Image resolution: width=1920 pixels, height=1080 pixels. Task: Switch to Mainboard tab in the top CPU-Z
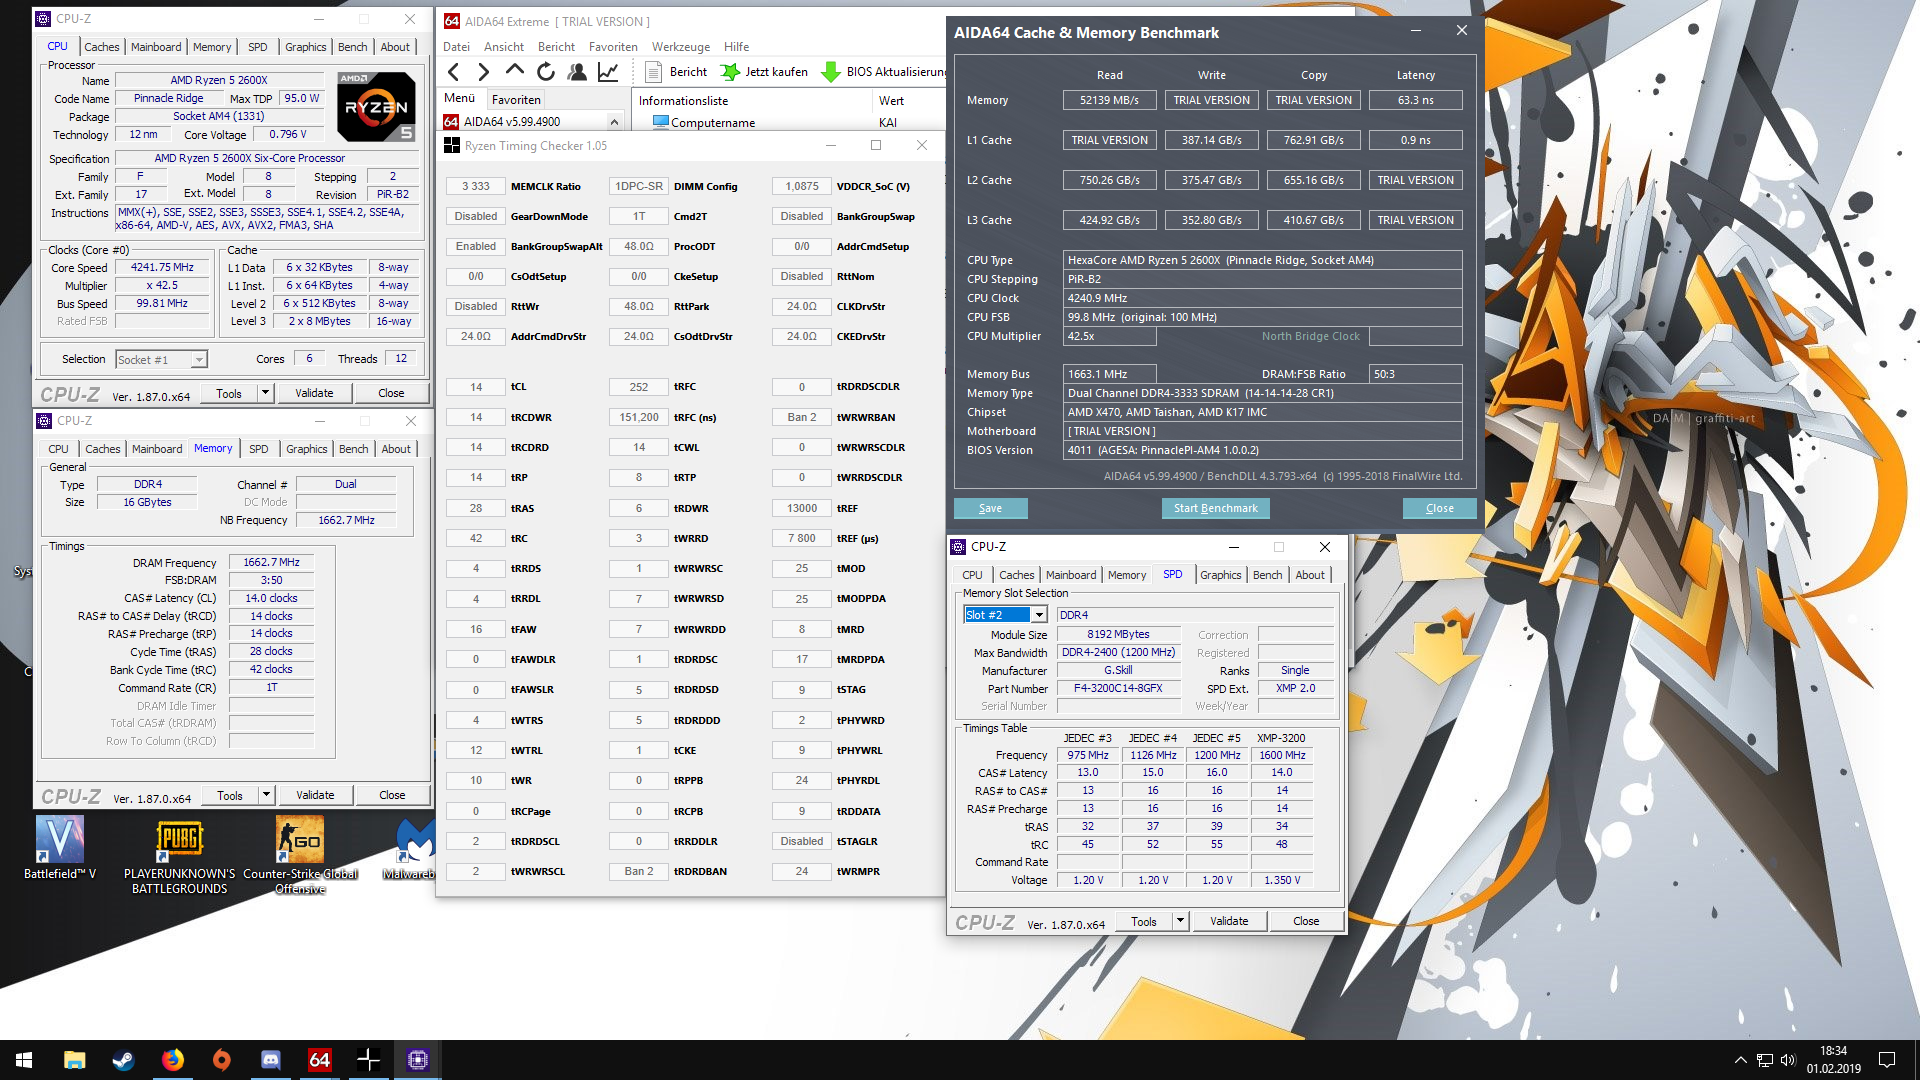click(156, 47)
